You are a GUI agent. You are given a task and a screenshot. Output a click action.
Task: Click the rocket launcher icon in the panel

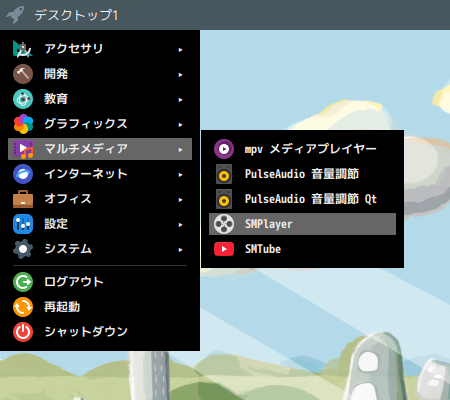tap(15, 15)
